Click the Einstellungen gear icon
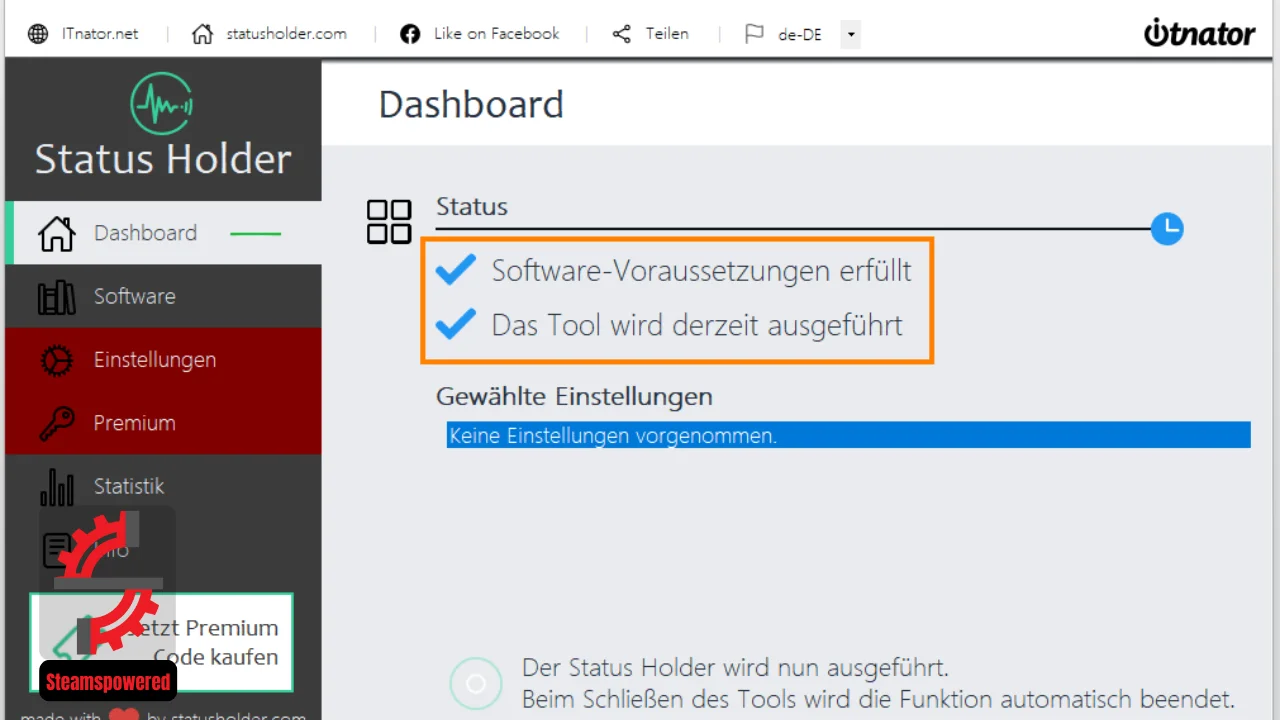This screenshot has width=1280, height=720. click(x=57, y=360)
